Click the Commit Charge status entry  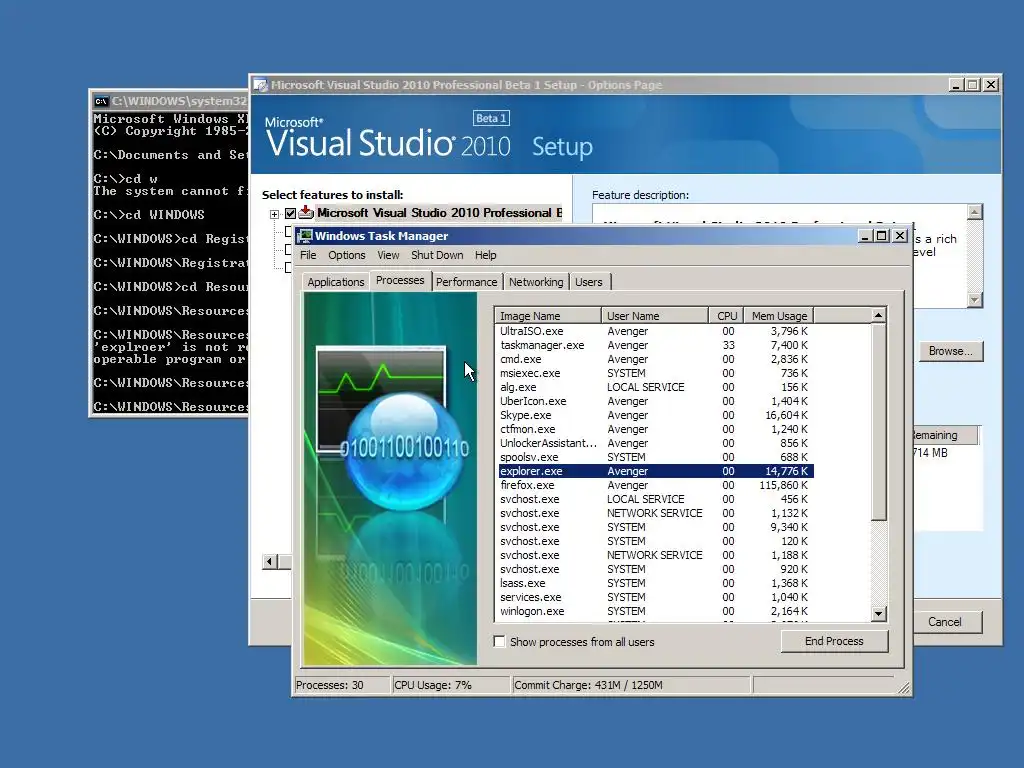[x=631, y=685]
